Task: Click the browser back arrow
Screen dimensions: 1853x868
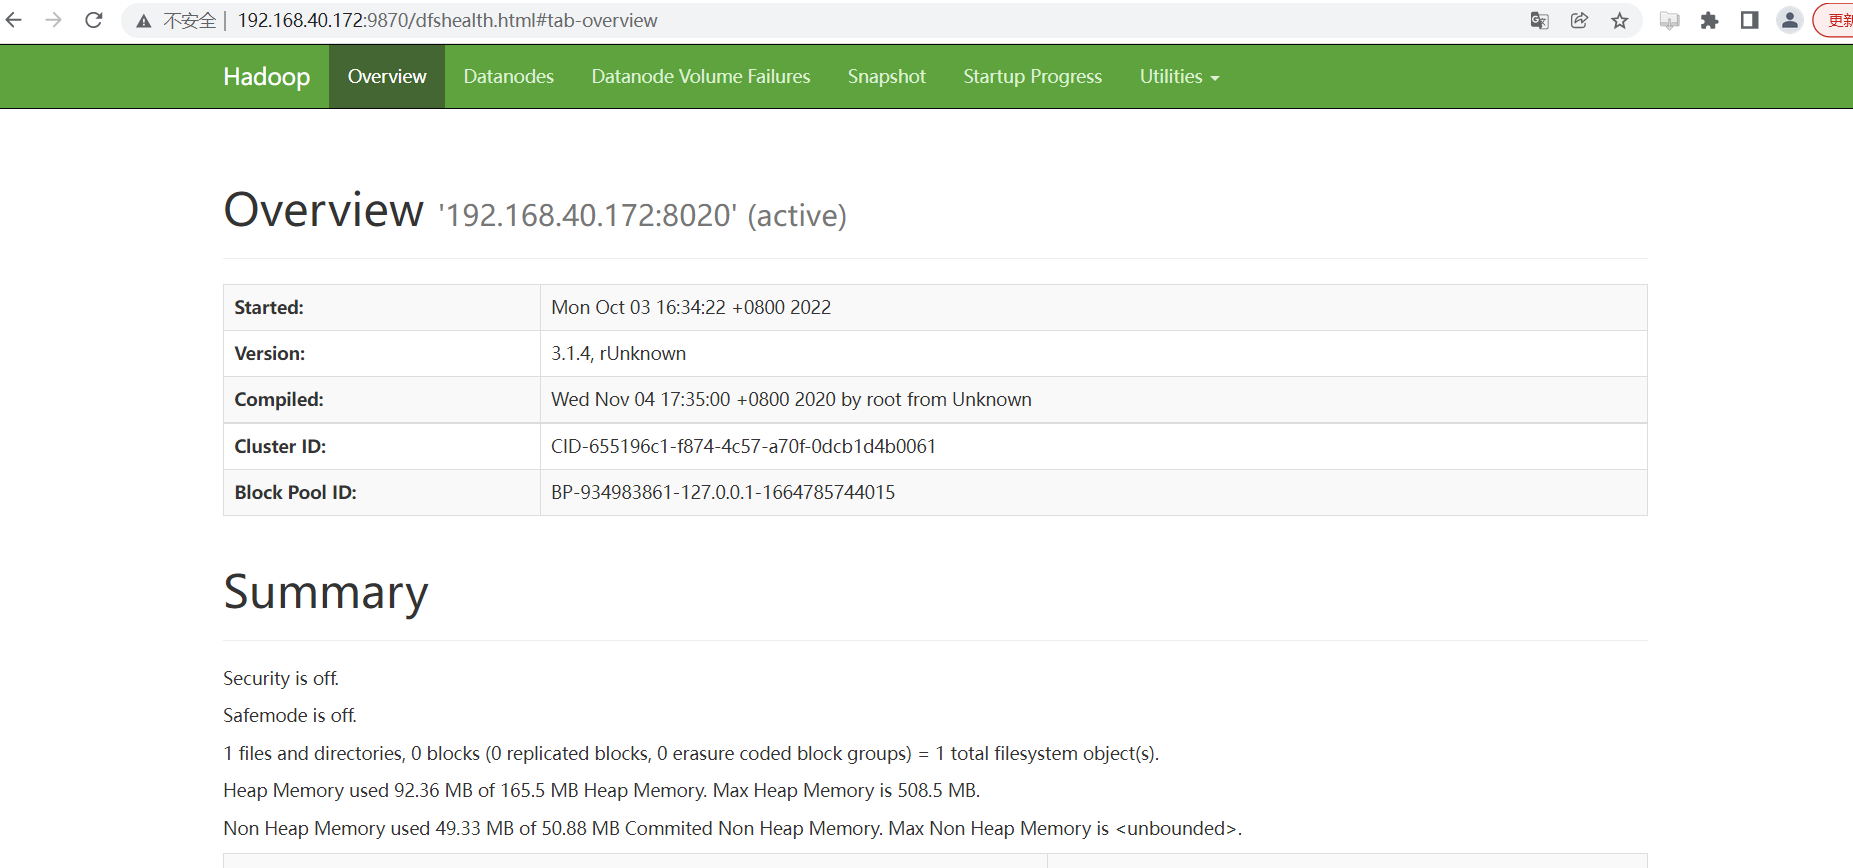Action: tap(13, 20)
